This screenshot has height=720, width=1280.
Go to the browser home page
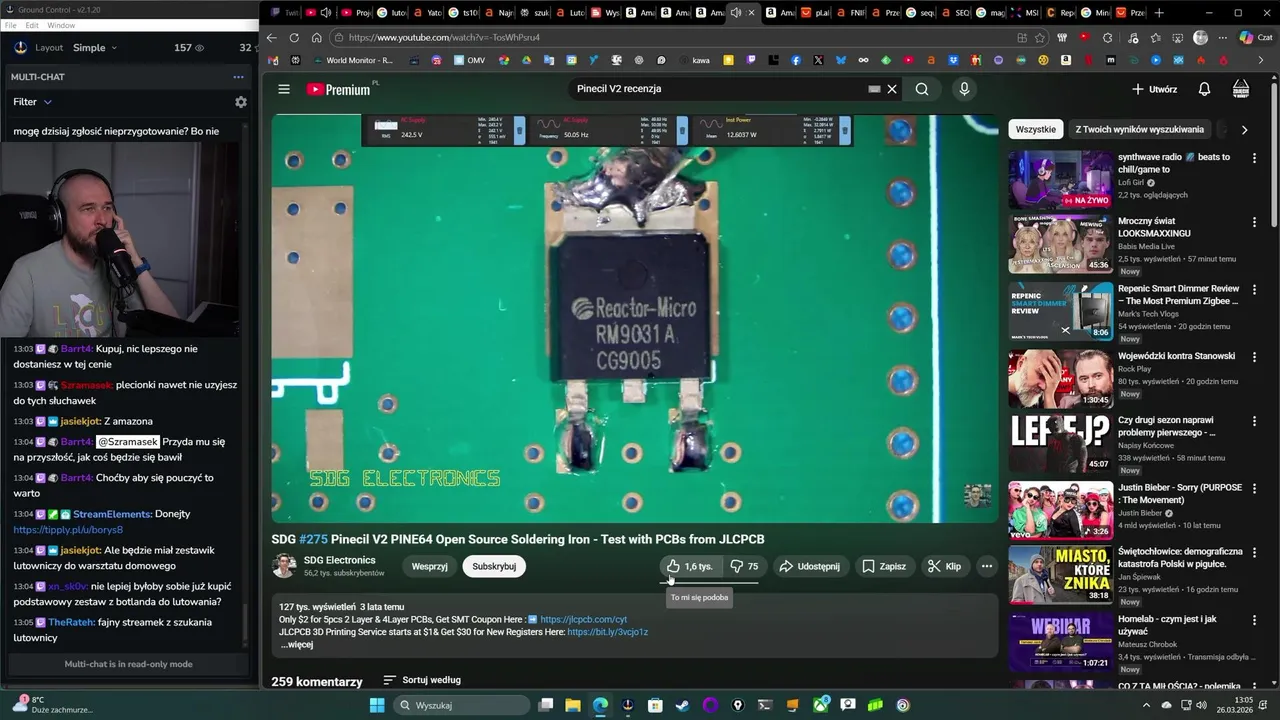316,37
